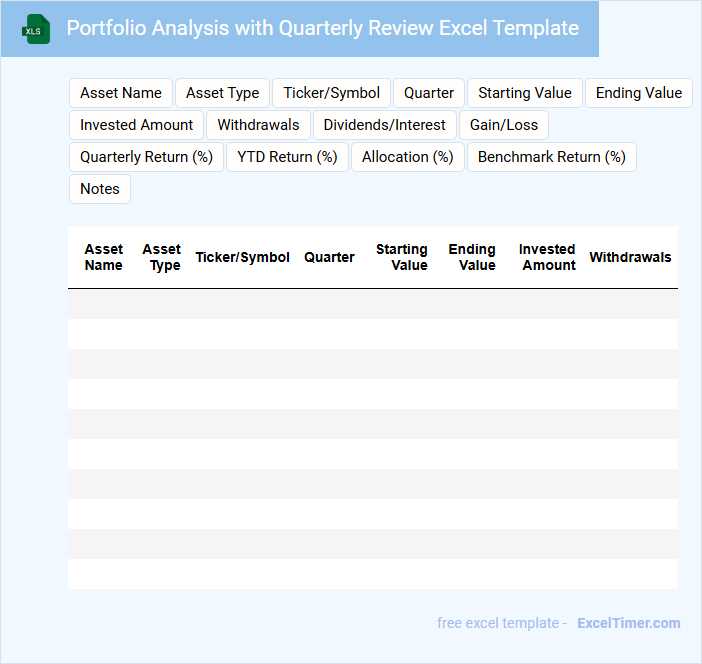Select the Asset Name tag
702x664 pixels.
(121, 93)
